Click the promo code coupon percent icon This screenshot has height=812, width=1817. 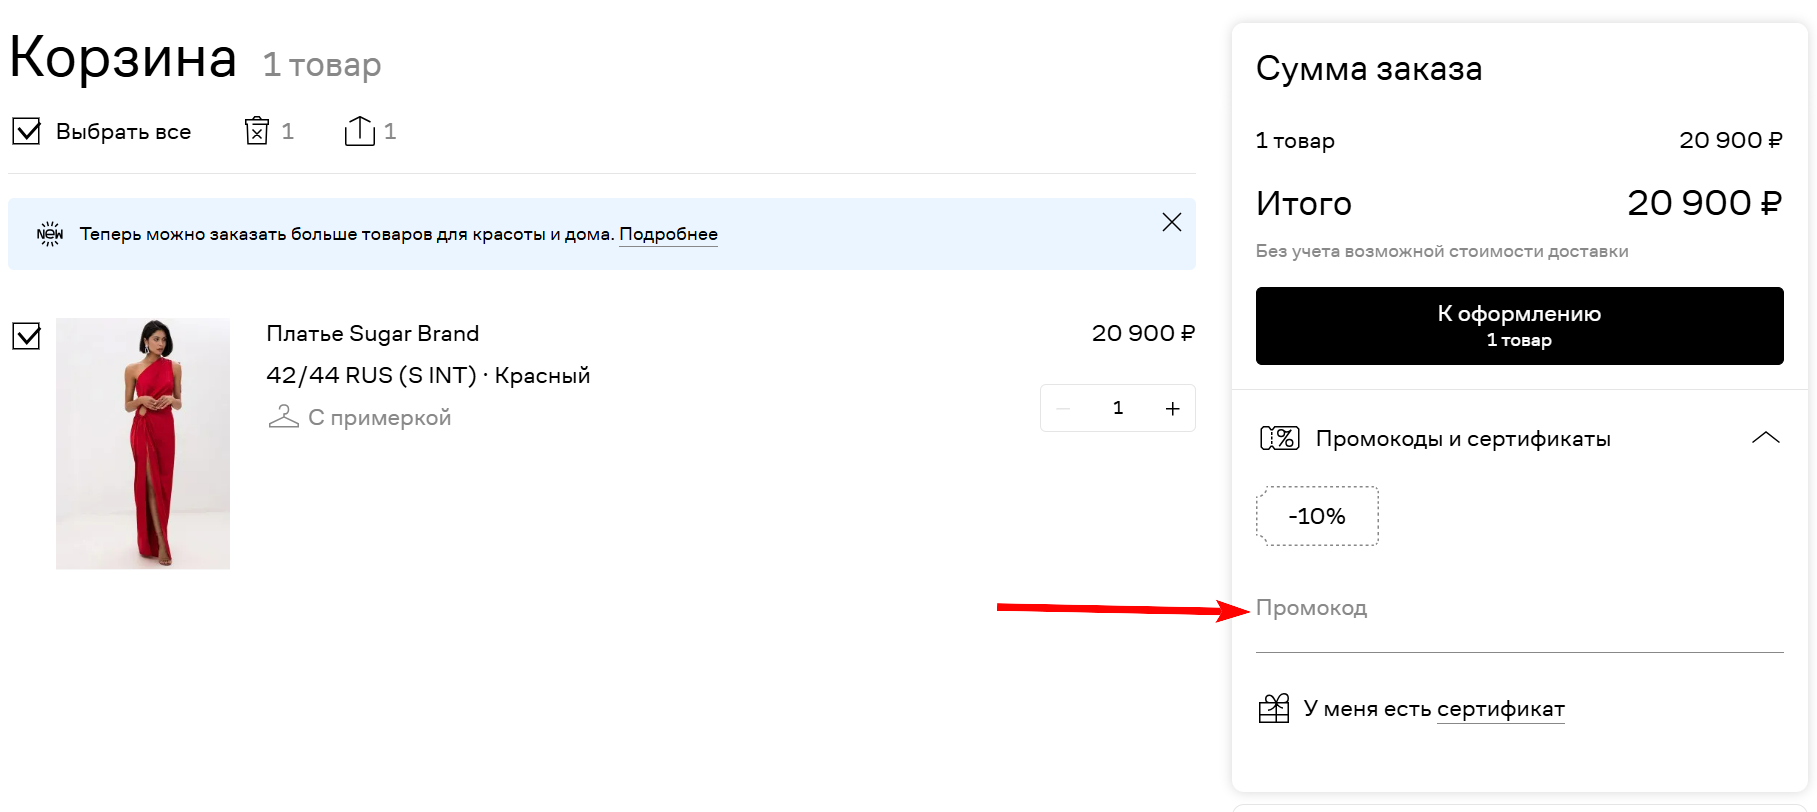click(1279, 438)
